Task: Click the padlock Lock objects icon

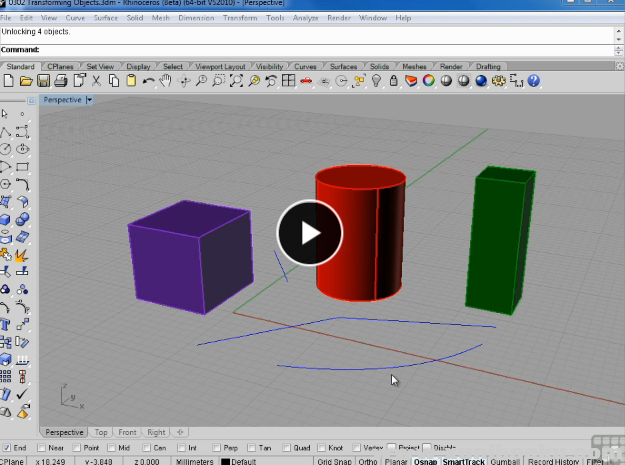Action: pyautogui.click(x=394, y=80)
